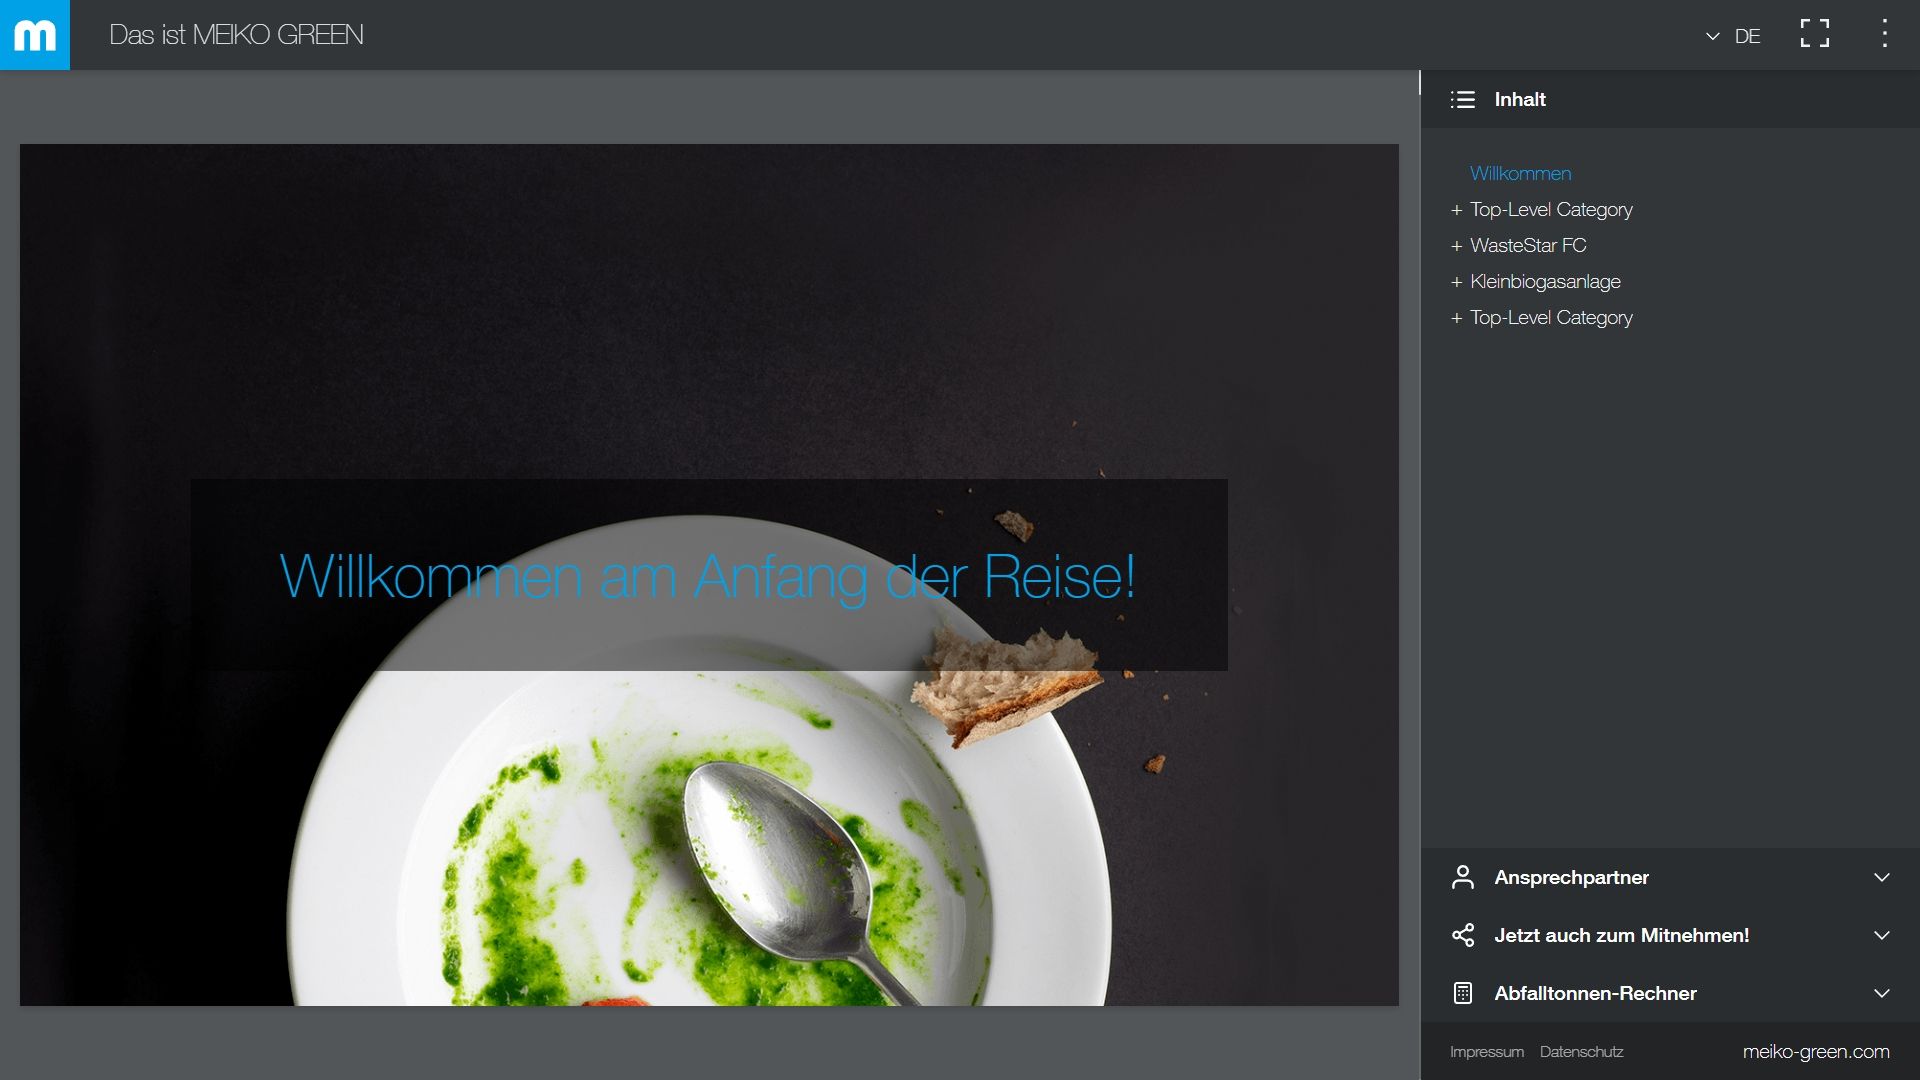Click the Meiko blue logo icon
This screenshot has width=1920, height=1080.
click(x=35, y=35)
